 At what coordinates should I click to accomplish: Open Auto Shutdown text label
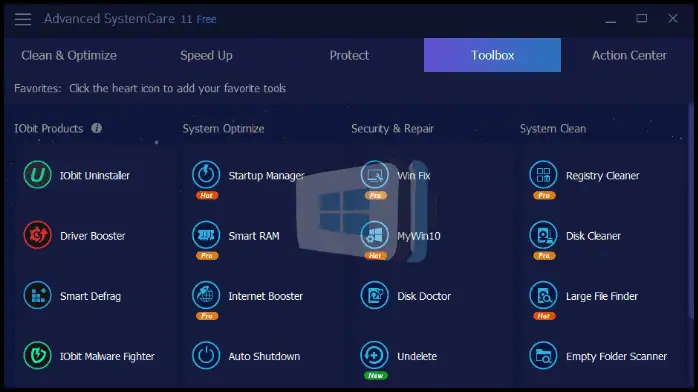pyautogui.click(x=264, y=356)
